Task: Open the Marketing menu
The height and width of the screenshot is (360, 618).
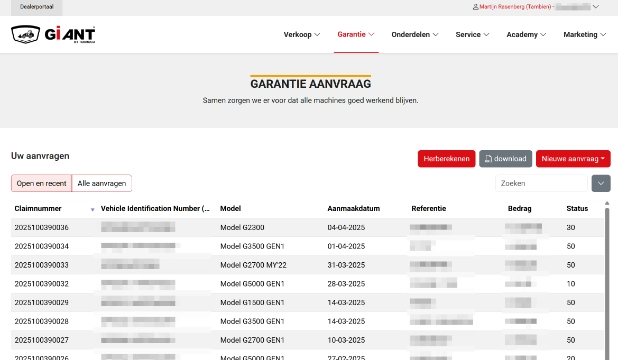Action: (584, 35)
